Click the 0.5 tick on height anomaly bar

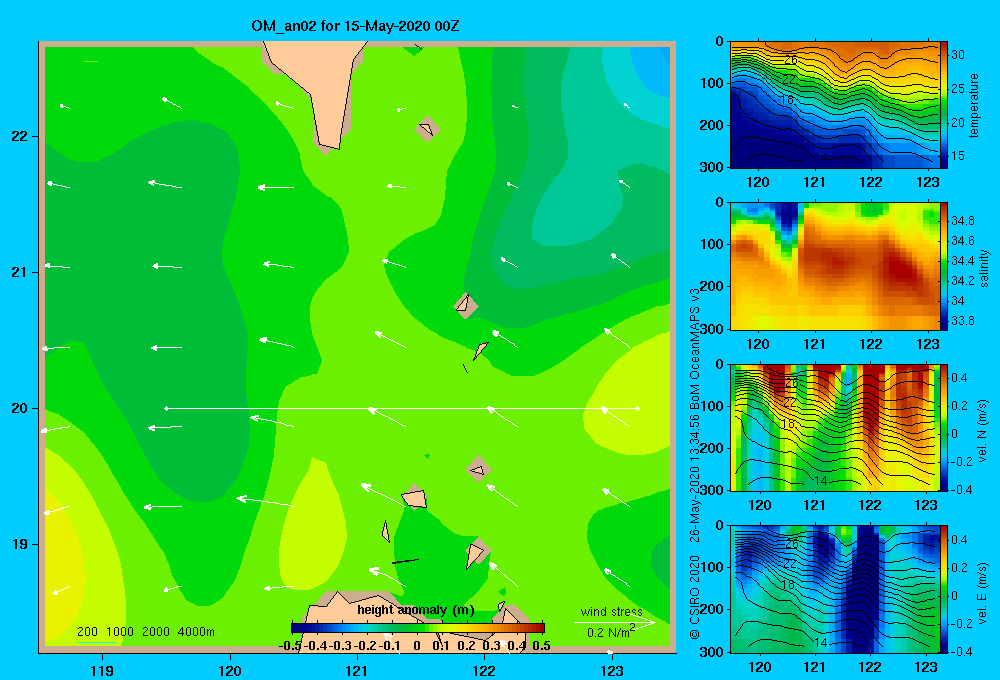click(541, 646)
